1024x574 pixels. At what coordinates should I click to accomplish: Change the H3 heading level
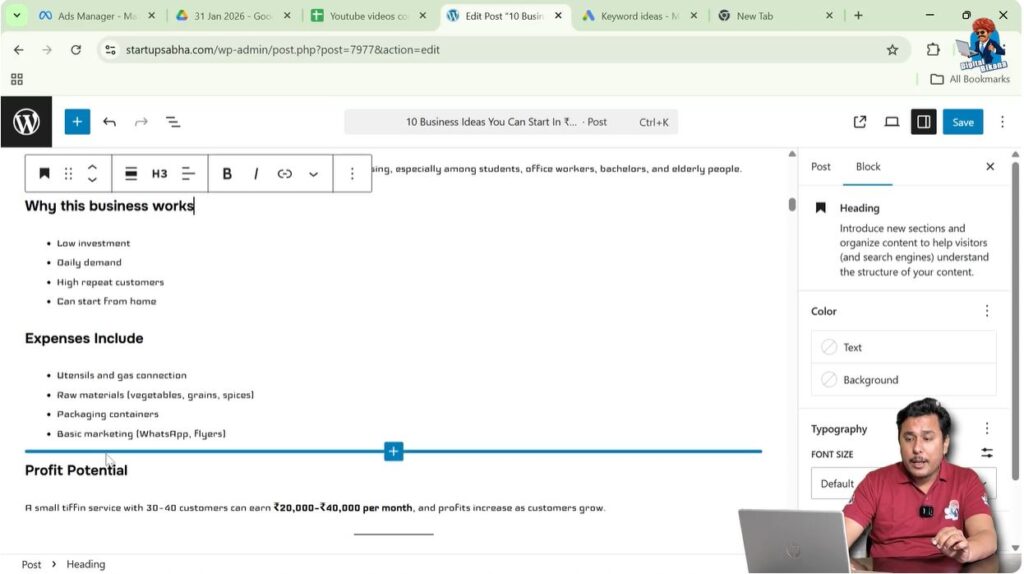click(x=159, y=174)
